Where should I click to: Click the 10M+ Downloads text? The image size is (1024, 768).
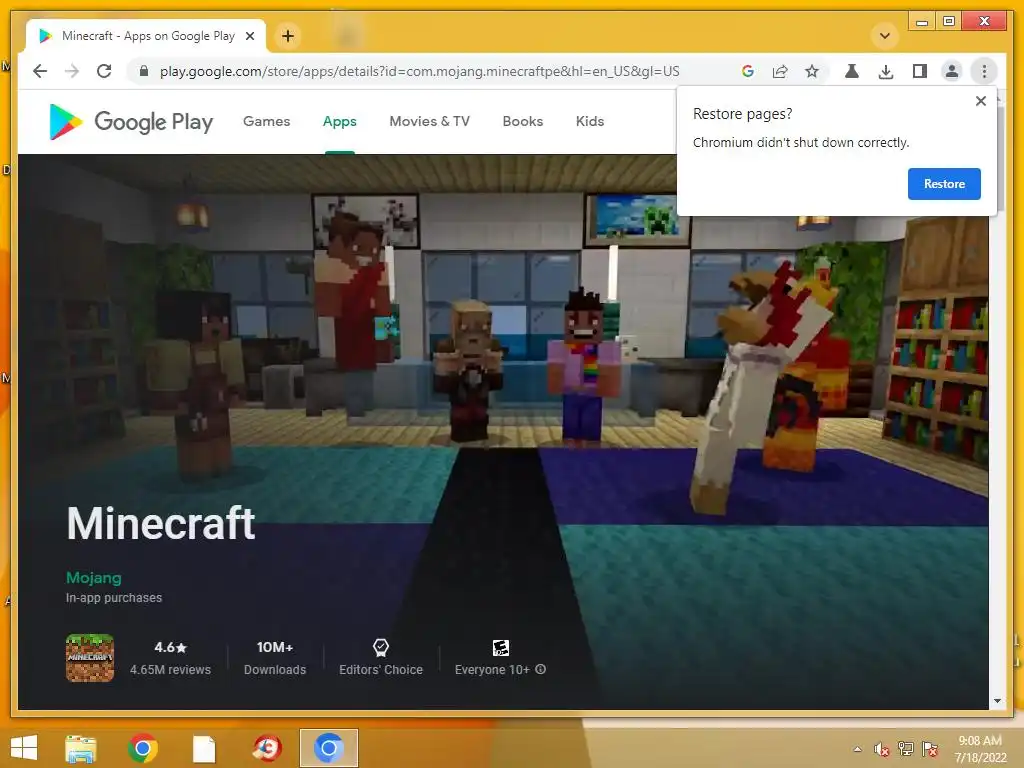(x=275, y=658)
